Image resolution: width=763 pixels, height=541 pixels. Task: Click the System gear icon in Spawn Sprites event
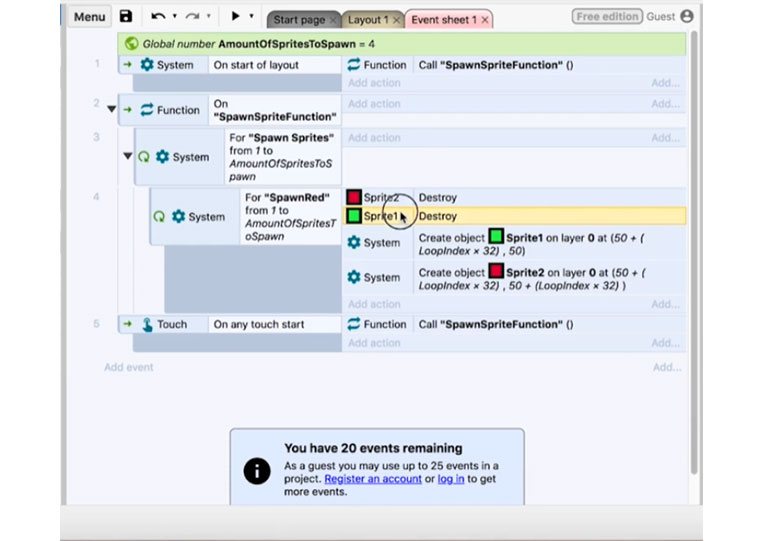pyautogui.click(x=163, y=157)
